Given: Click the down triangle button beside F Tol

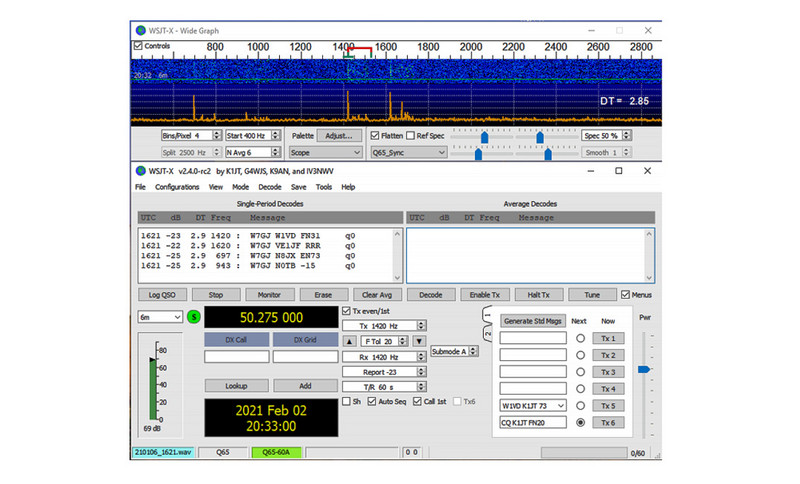Looking at the screenshot, I should (x=419, y=341).
